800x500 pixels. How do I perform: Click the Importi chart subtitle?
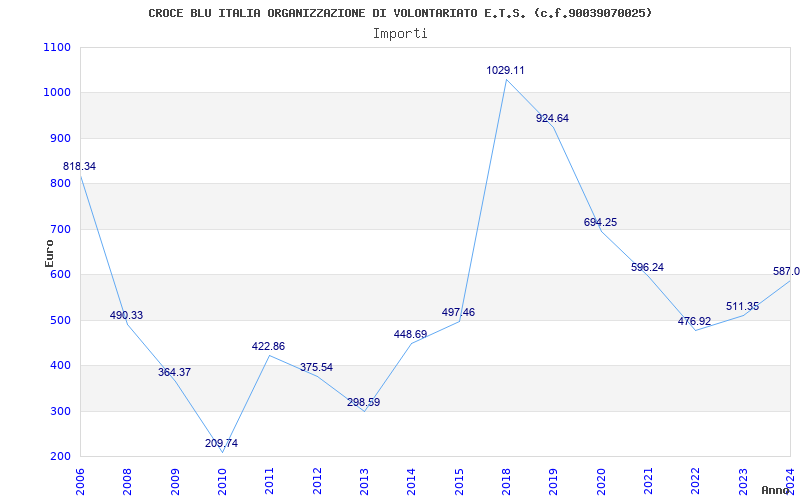400,34
